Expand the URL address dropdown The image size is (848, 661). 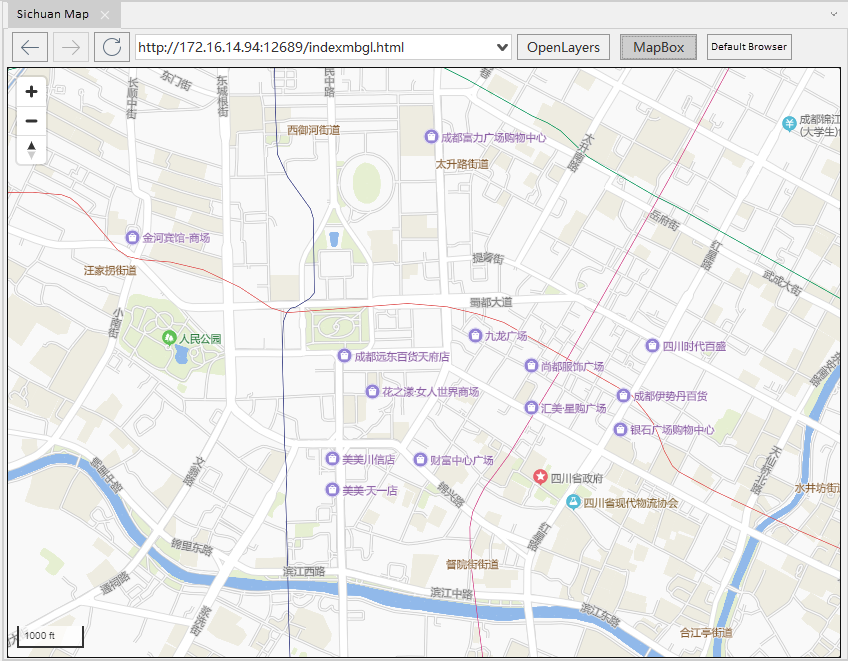pyautogui.click(x=502, y=47)
